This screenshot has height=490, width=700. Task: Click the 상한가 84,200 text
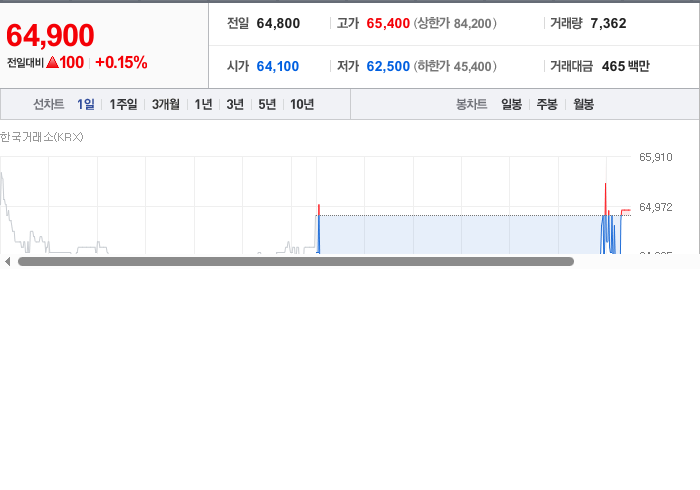click(x=455, y=23)
